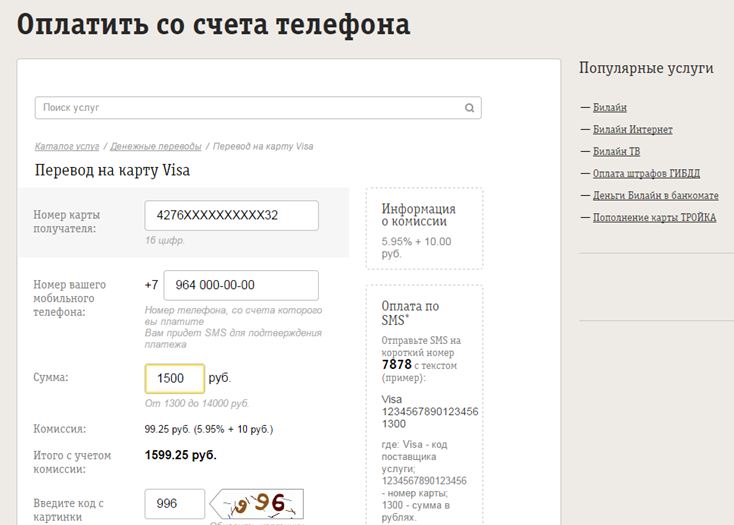Viewport: 734px width, 525px height.
Task: Click the search magnifier icon
Action: pyautogui.click(x=469, y=108)
